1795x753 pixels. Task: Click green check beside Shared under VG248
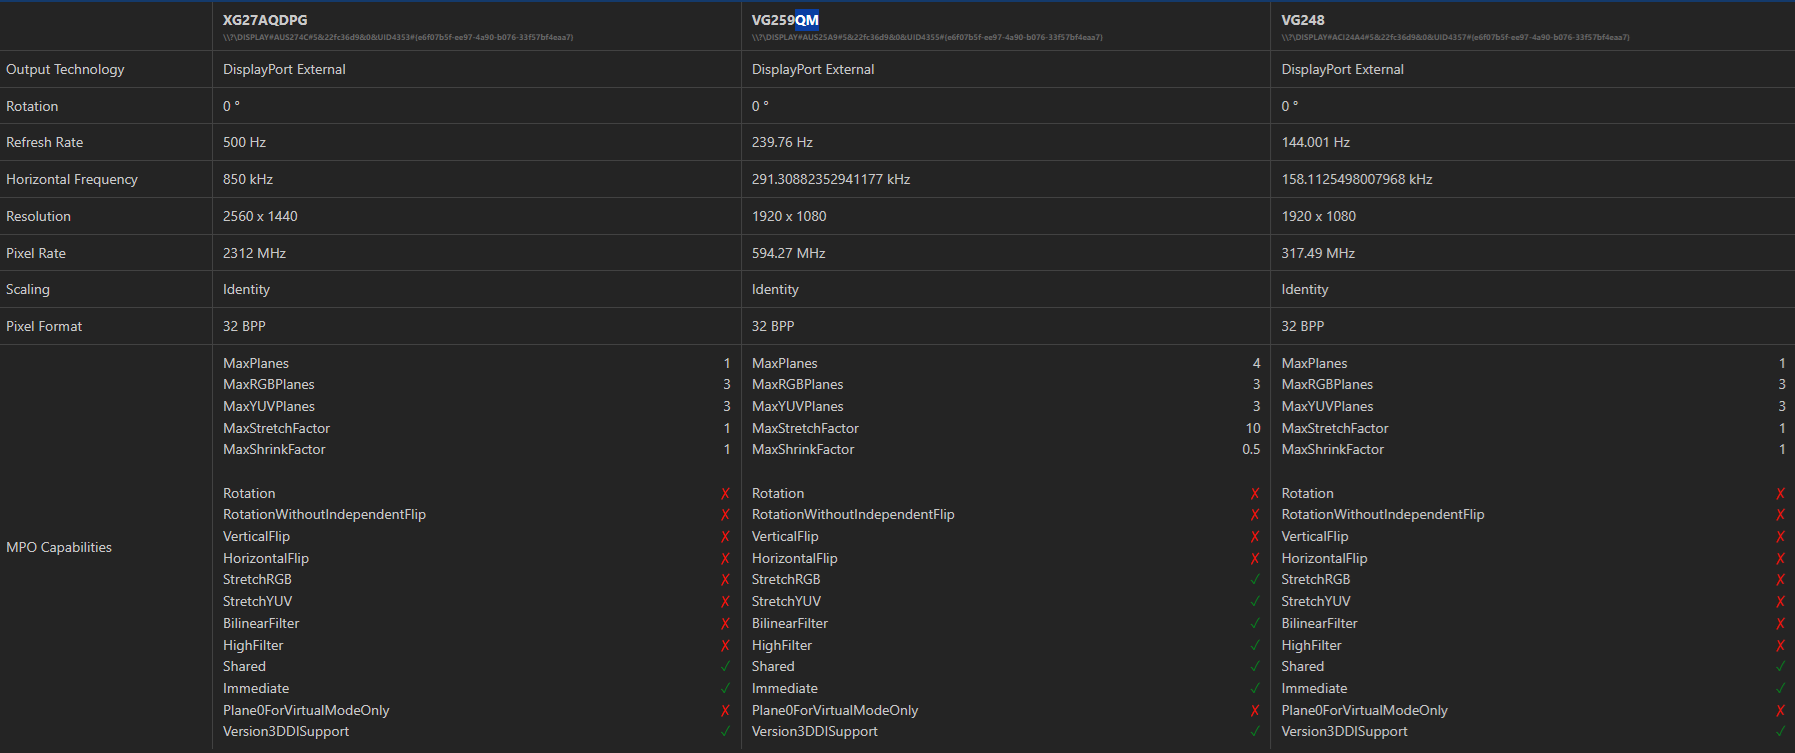click(x=1780, y=667)
